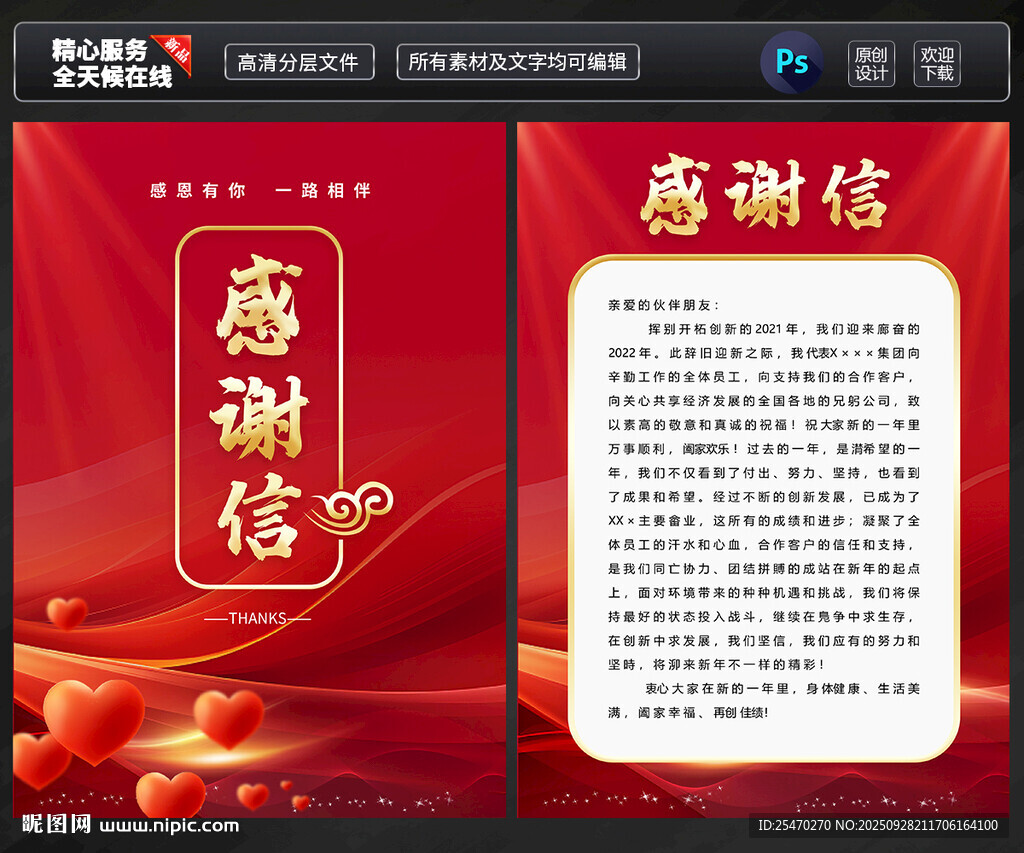Click the 亲爱的伙伴朋友 greeting line
This screenshot has height=853, width=1024.
pos(663,305)
